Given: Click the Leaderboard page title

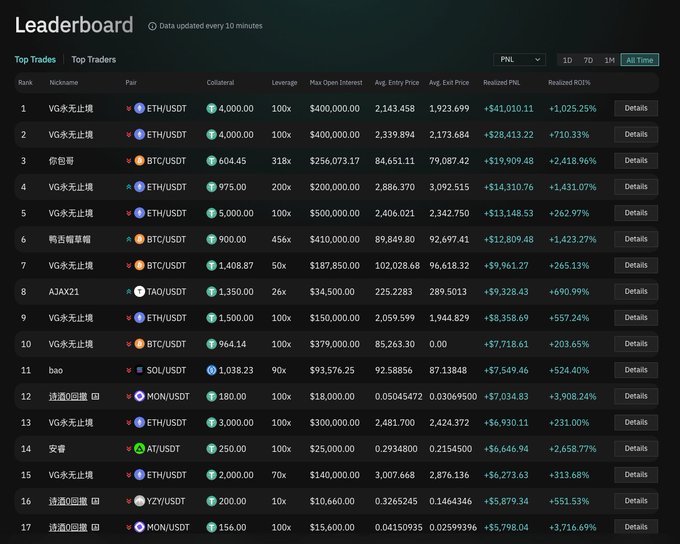Looking at the screenshot, I should tap(74, 25).
